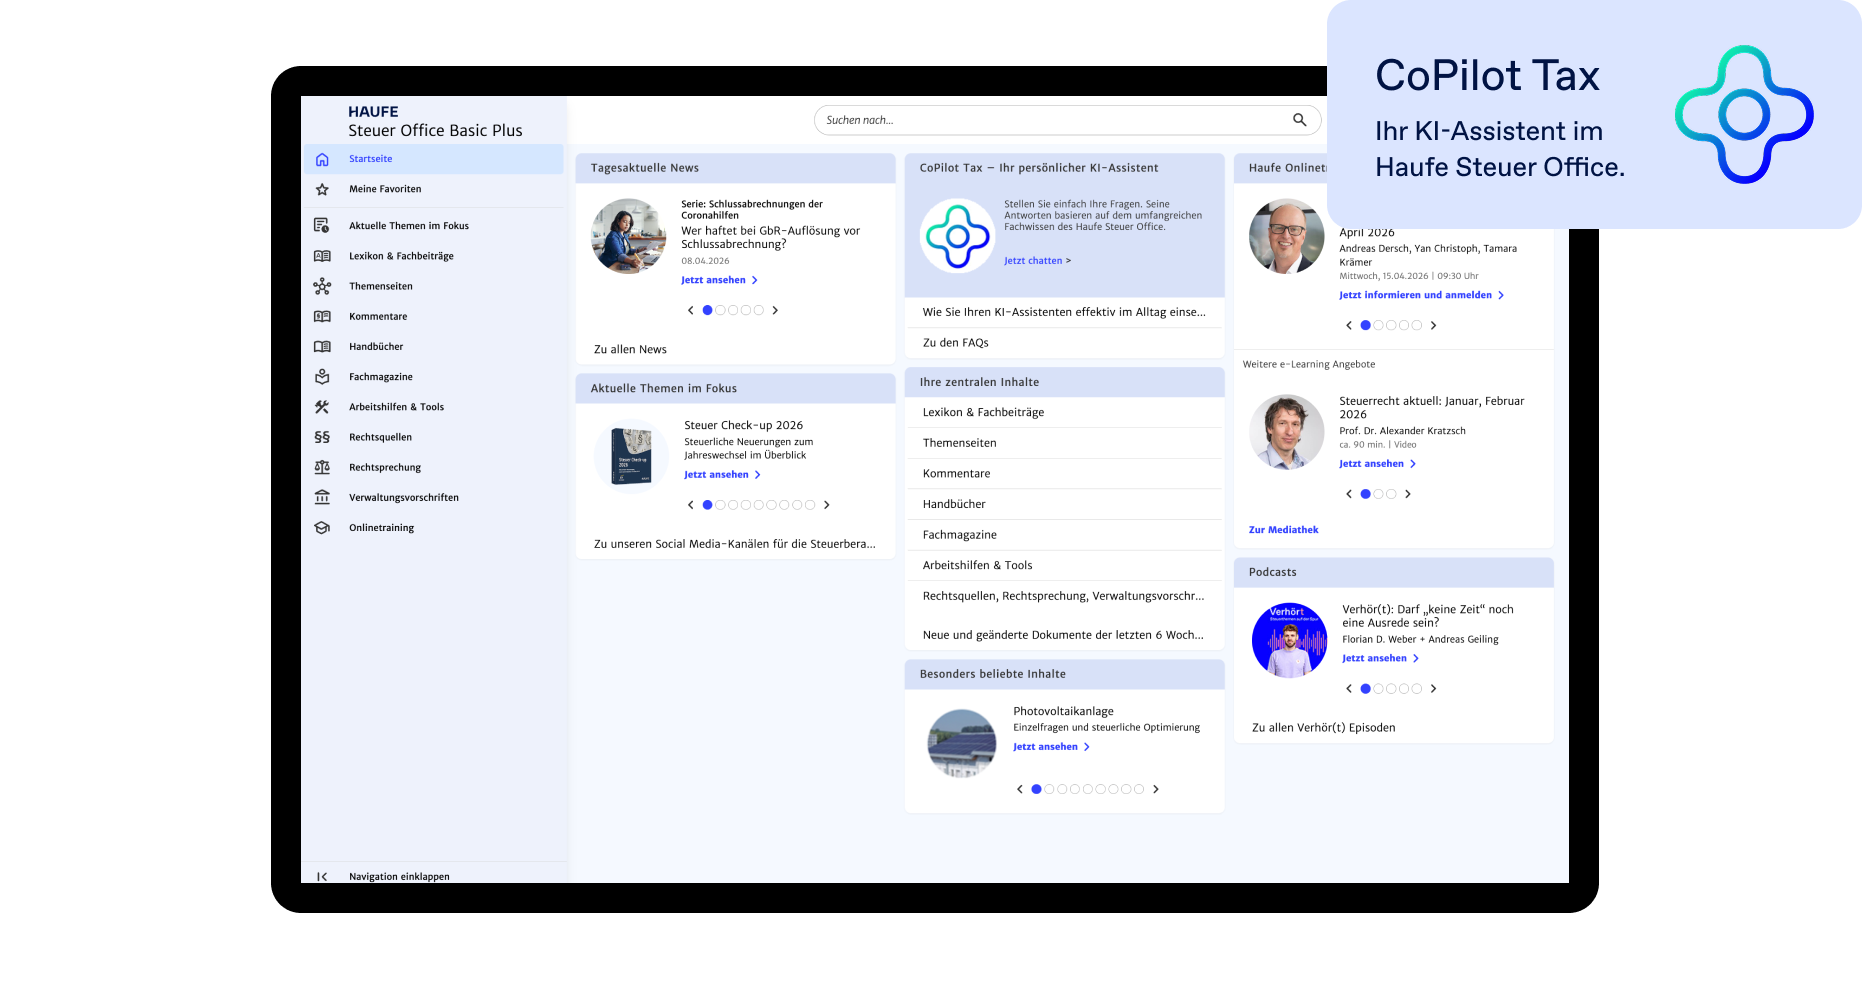Click into the Suchen nach search field
The height and width of the screenshot is (1006, 1862).
[1050, 120]
